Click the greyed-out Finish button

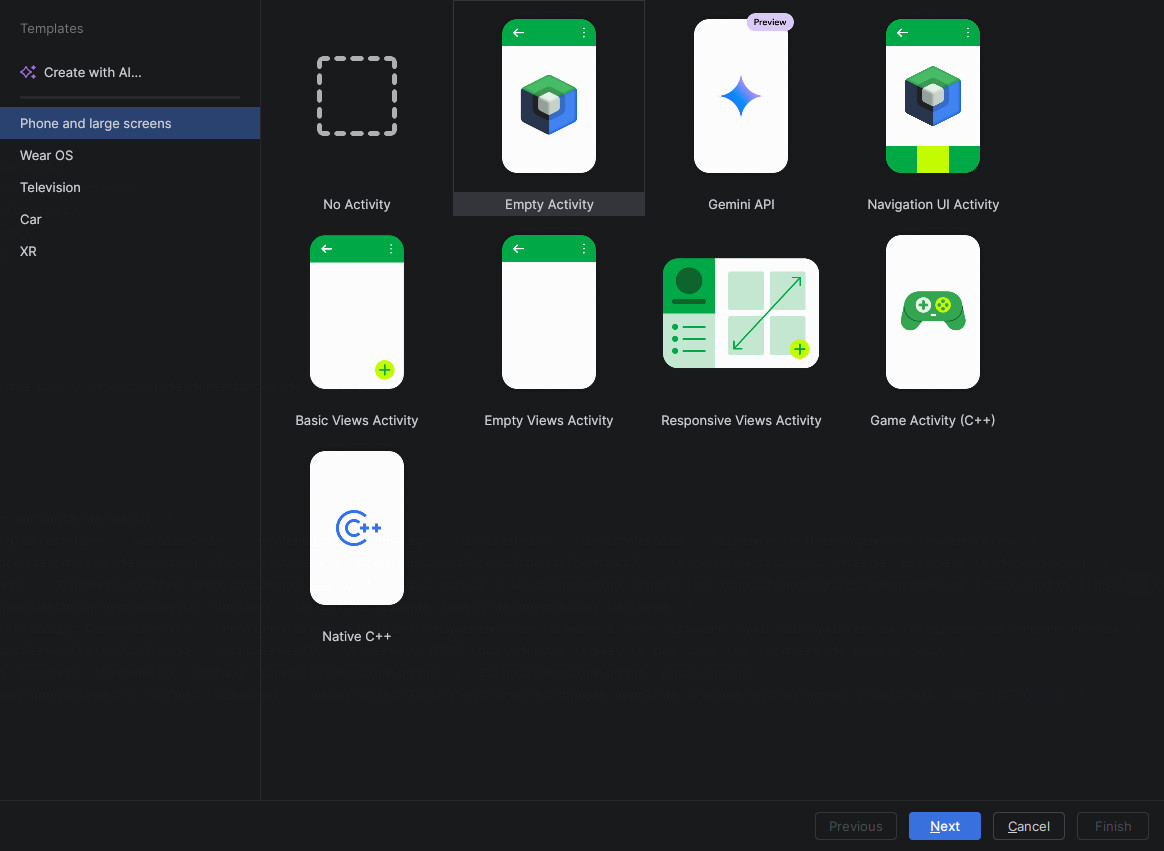[x=1113, y=826]
